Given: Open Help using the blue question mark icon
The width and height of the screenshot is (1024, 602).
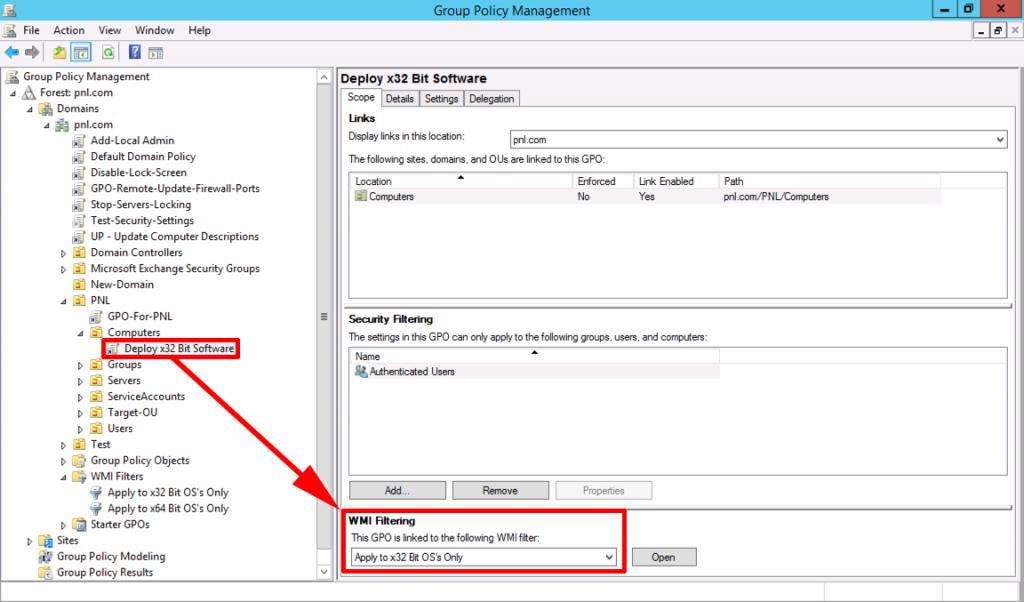Looking at the screenshot, I should [134, 52].
